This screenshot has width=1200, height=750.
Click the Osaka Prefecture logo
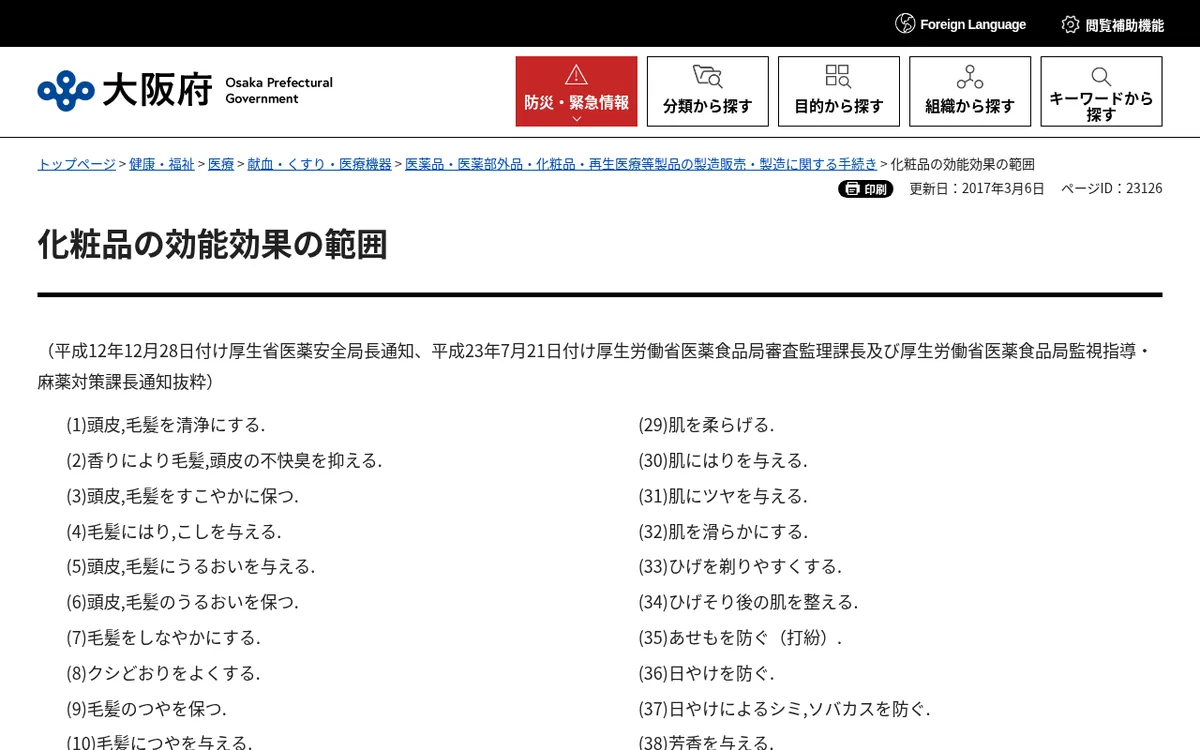185,91
